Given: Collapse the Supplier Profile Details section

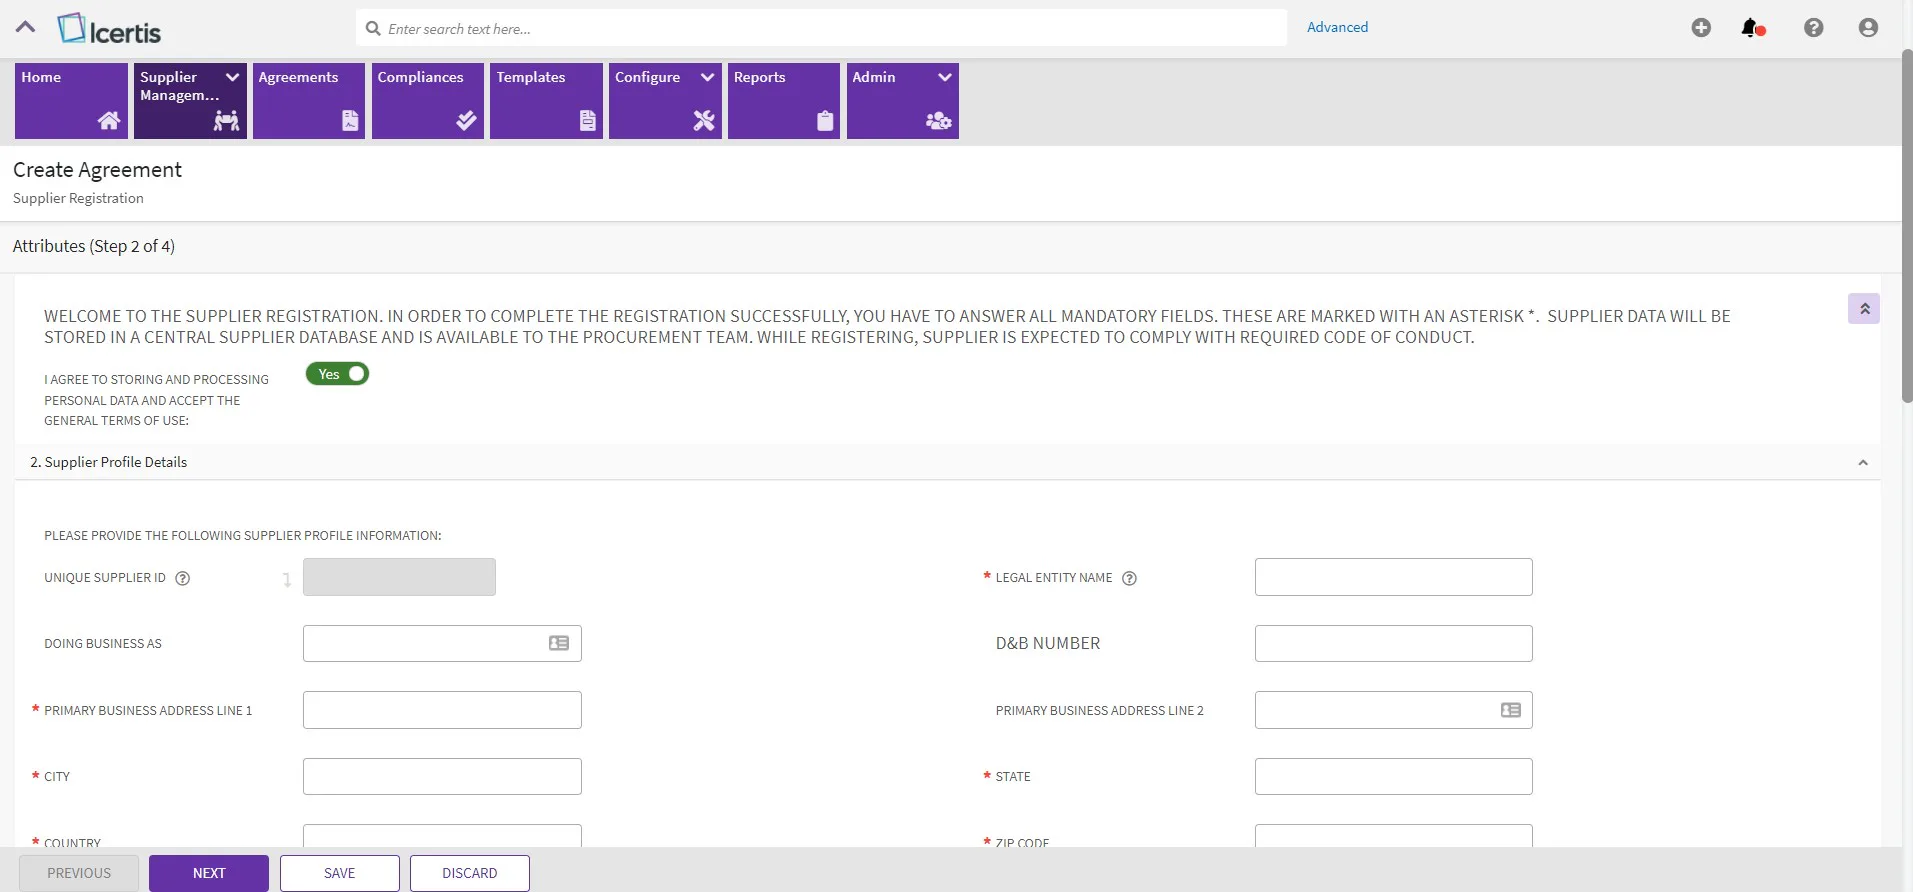Looking at the screenshot, I should pyautogui.click(x=1862, y=462).
